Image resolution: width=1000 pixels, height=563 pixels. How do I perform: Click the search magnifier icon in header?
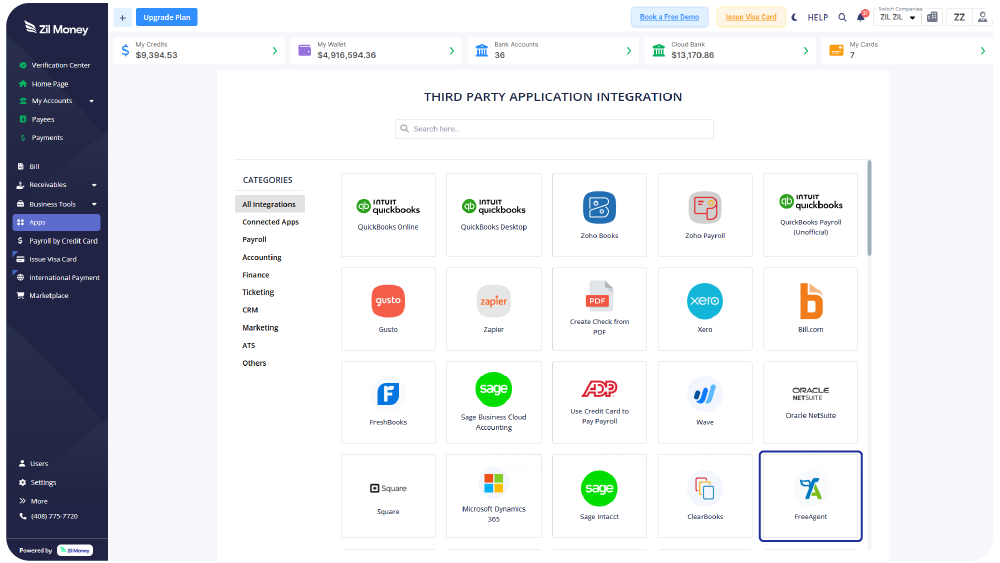click(x=842, y=17)
